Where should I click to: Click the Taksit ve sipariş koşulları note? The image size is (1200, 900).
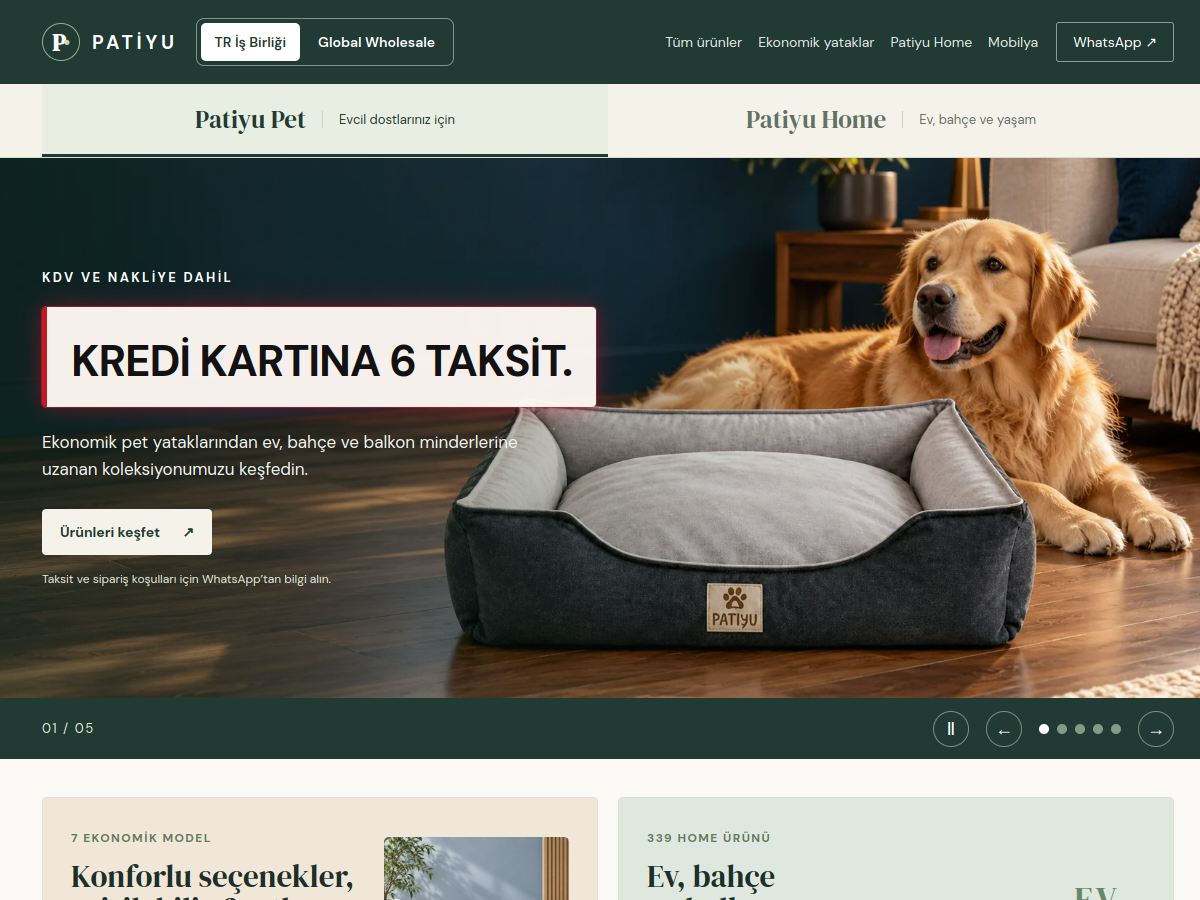[186, 579]
